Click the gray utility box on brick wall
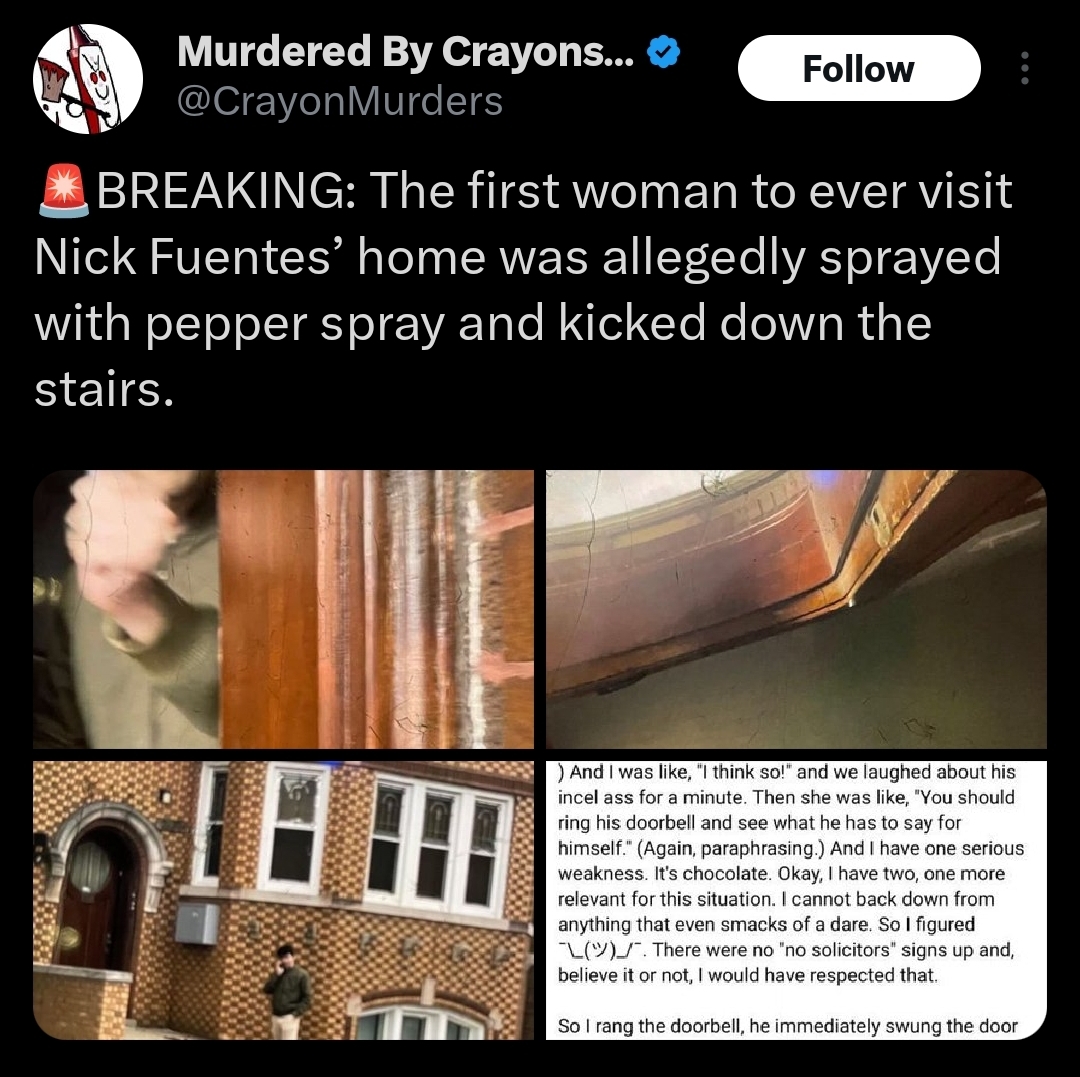This screenshot has height=1077, width=1080. point(197,923)
